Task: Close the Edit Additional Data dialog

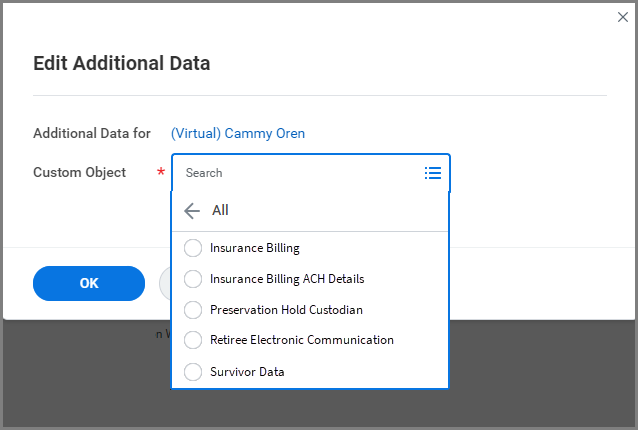Action: (x=622, y=17)
